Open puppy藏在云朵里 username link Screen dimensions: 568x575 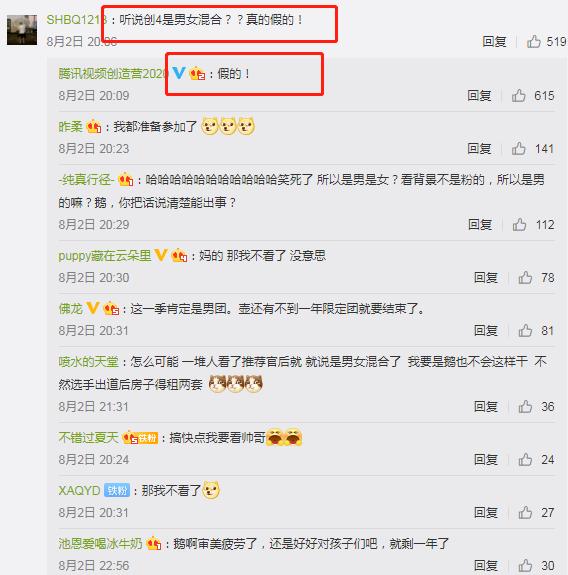tap(105, 256)
